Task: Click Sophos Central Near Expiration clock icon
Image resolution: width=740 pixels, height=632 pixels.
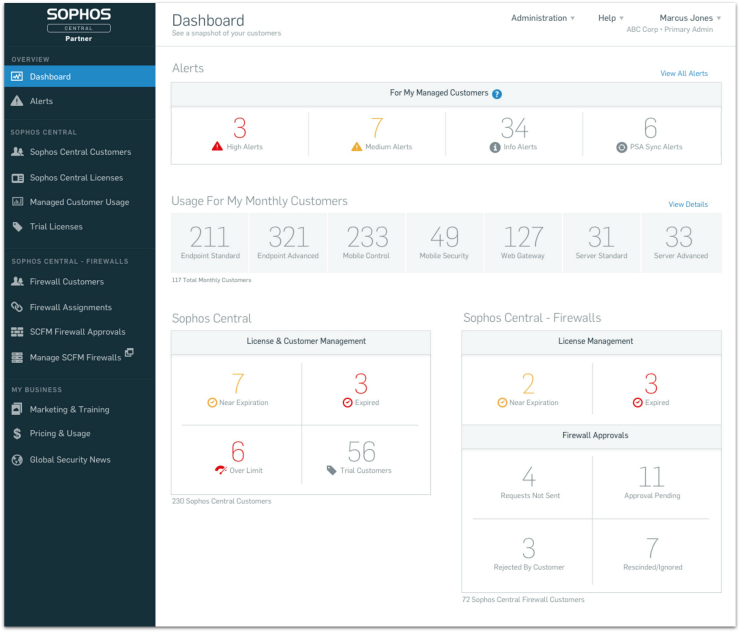Action: click(x=212, y=403)
